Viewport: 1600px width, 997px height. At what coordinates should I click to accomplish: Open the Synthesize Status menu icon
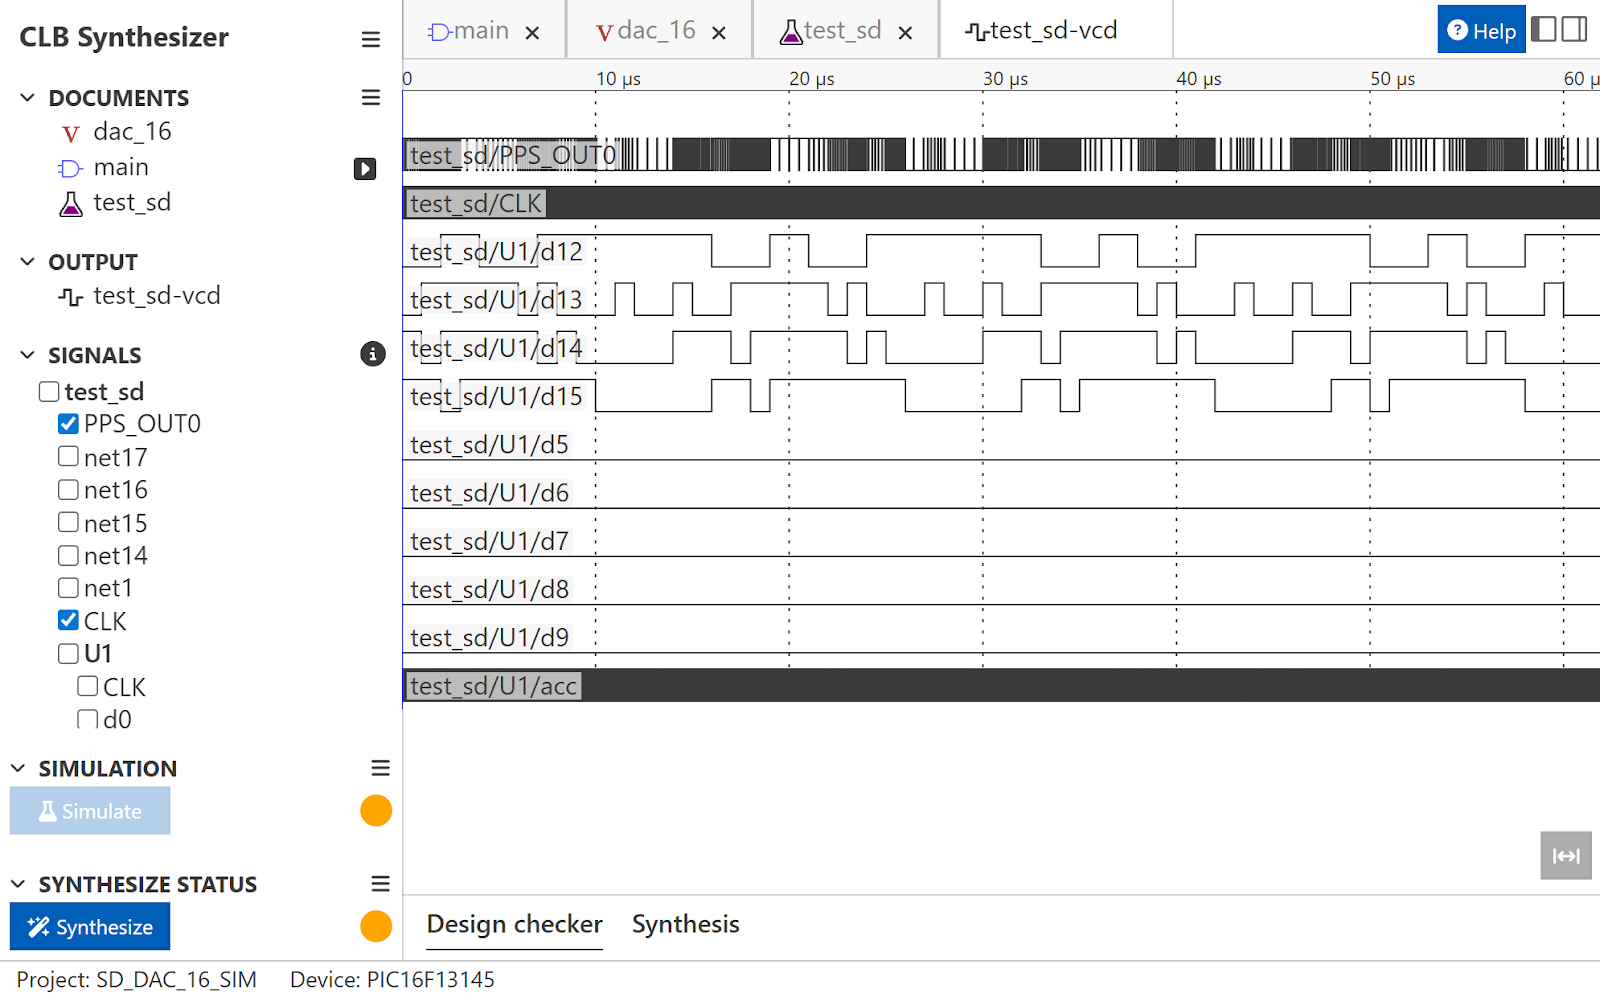point(380,884)
